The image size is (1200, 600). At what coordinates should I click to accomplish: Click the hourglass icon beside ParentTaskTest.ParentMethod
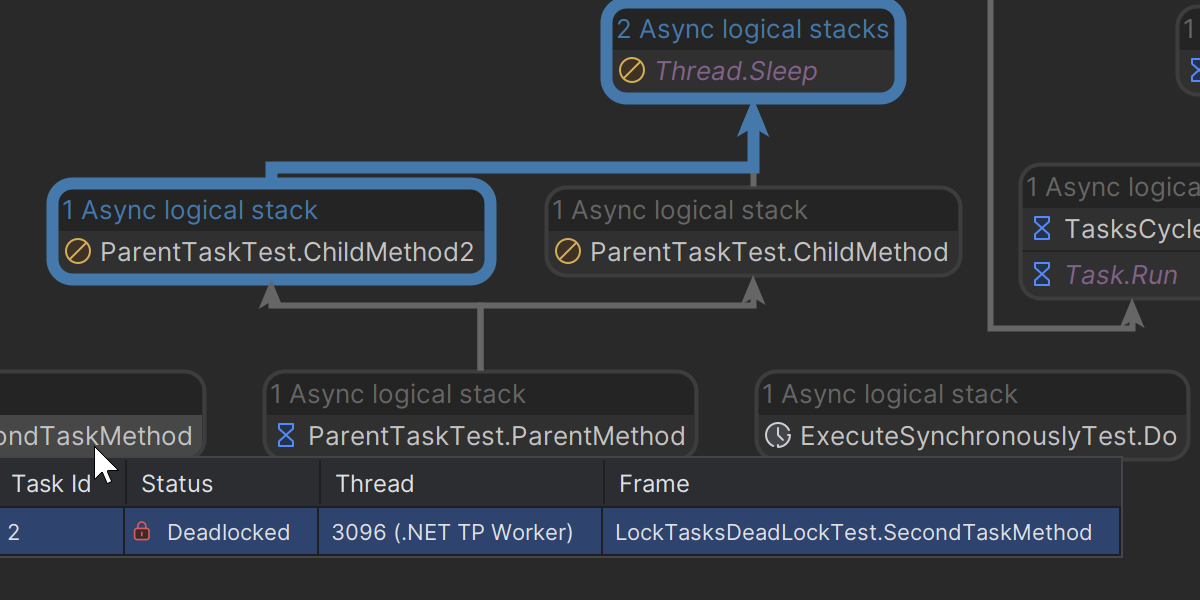(x=286, y=436)
